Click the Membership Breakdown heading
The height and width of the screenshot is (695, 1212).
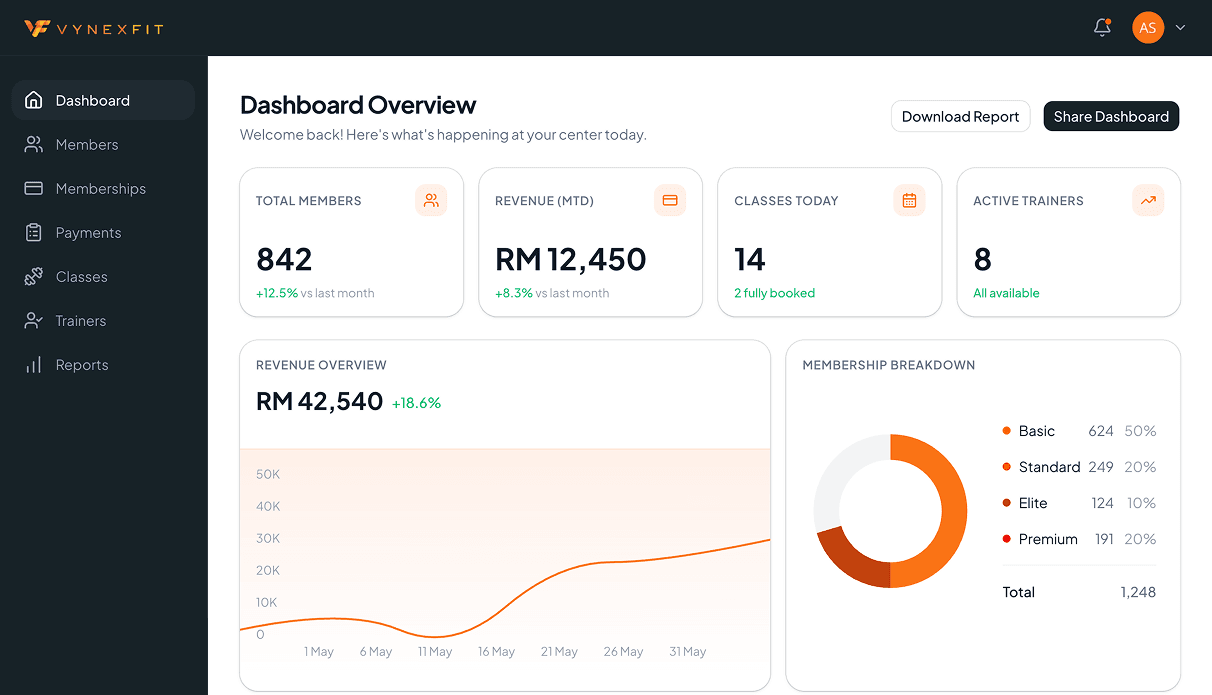(888, 365)
